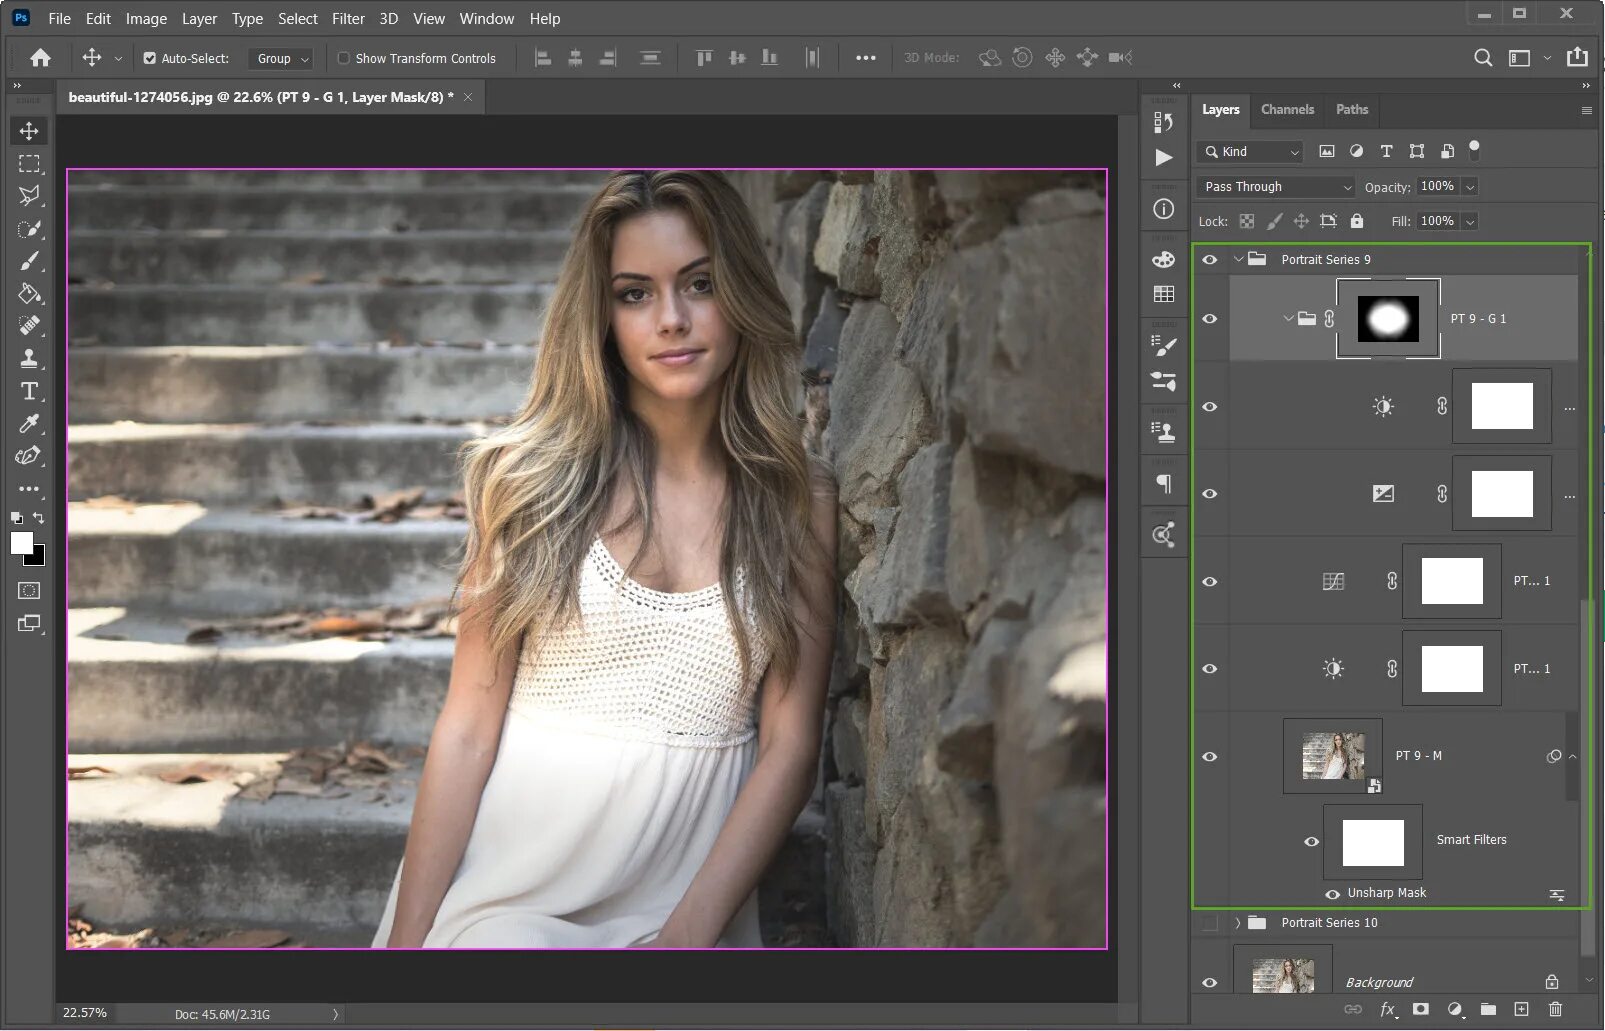
Task: Click the trash icon to delete layer
Action: tap(1555, 1009)
